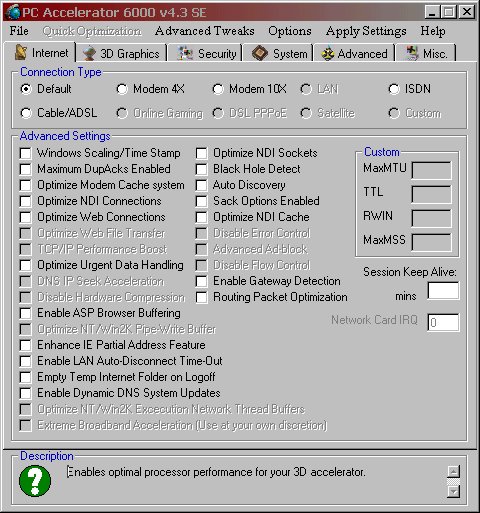This screenshot has width=480, height=513.
Task: Click the MaxMTU input field
Action: click(x=432, y=170)
